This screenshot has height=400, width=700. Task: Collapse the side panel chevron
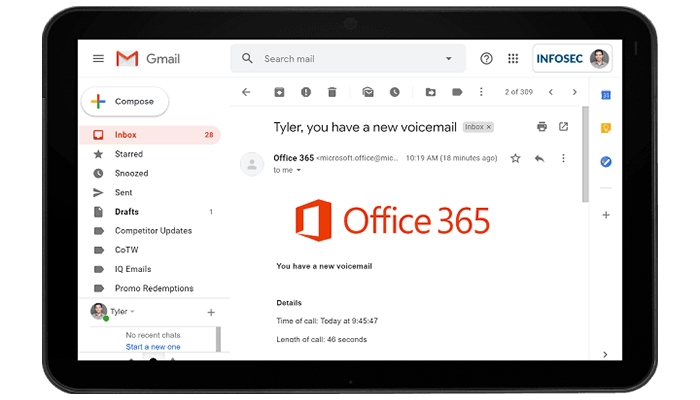(605, 354)
